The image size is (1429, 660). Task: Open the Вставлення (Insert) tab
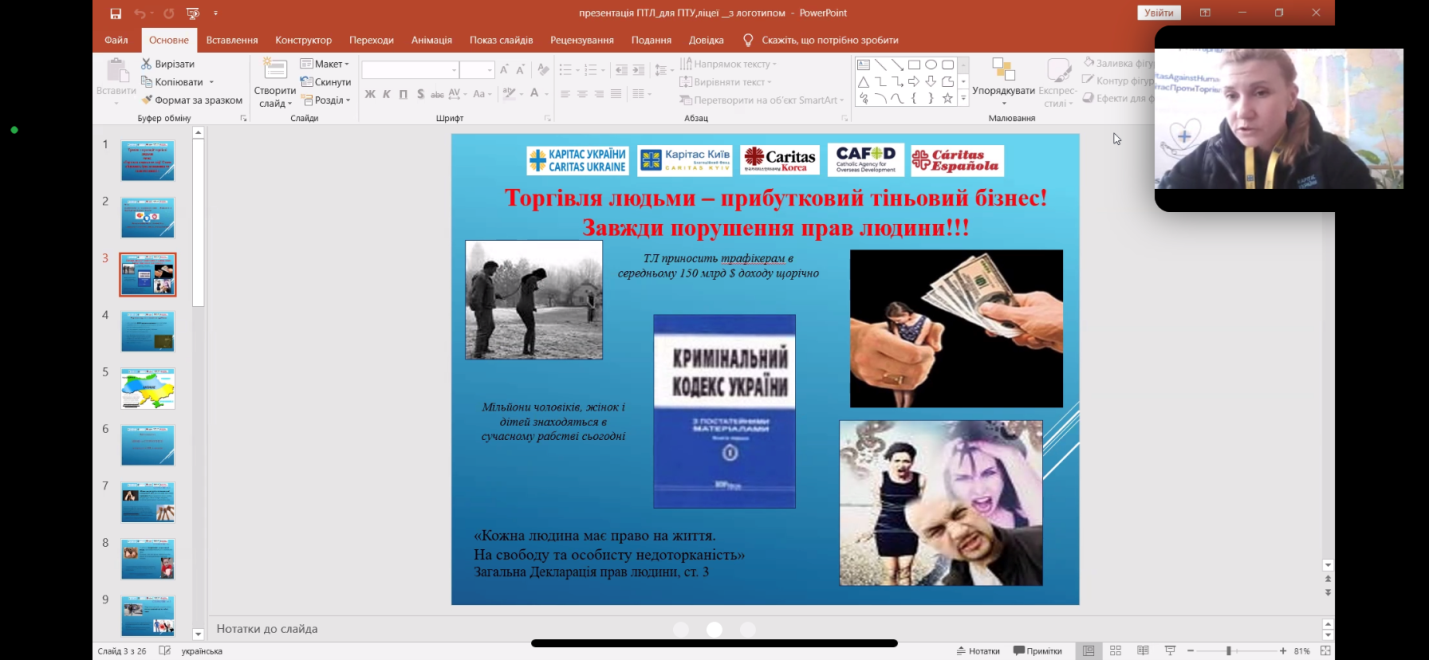(232, 40)
